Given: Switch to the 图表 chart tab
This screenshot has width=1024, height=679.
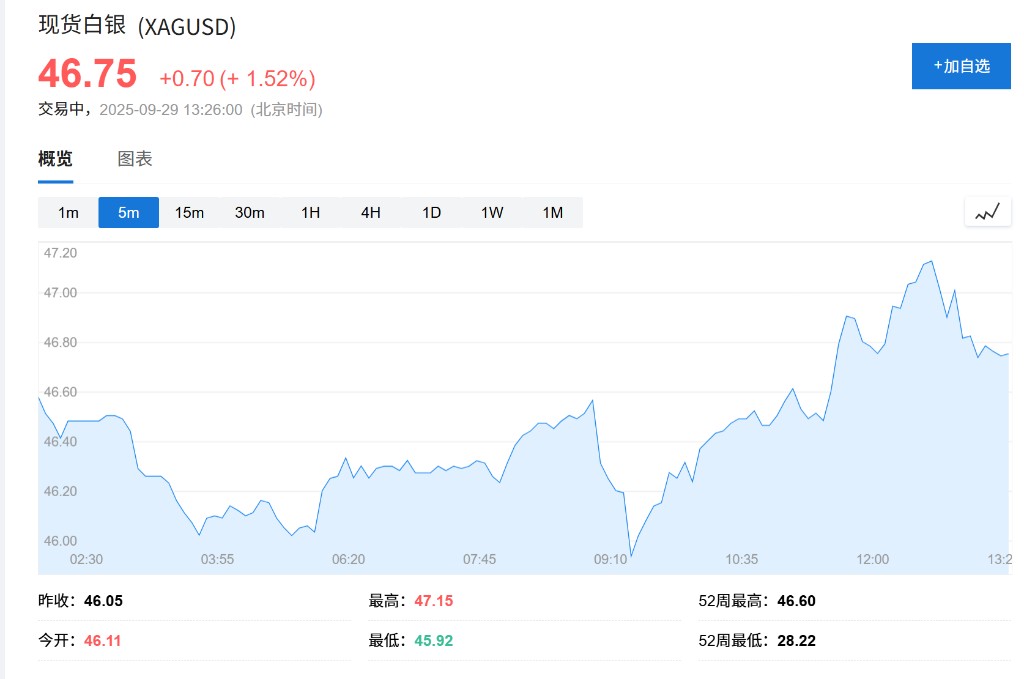Looking at the screenshot, I should tap(135, 159).
